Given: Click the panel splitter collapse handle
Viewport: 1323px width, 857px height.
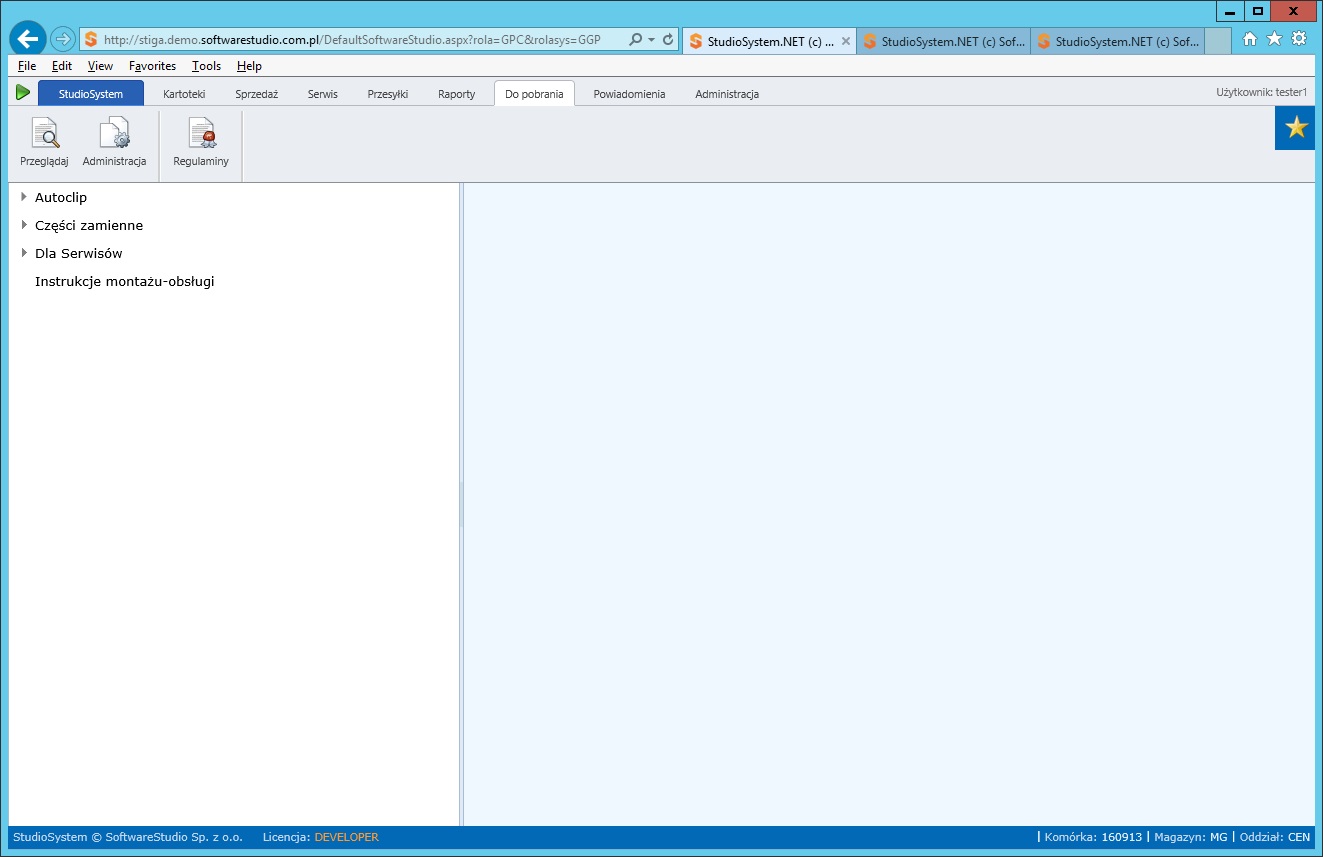Looking at the screenshot, I should (461, 504).
